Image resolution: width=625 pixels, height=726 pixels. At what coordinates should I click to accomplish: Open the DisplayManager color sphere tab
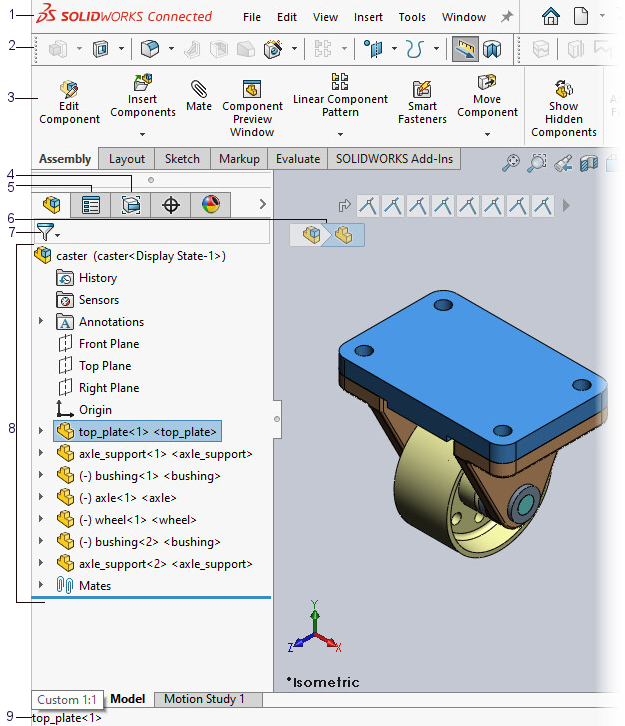click(x=210, y=205)
